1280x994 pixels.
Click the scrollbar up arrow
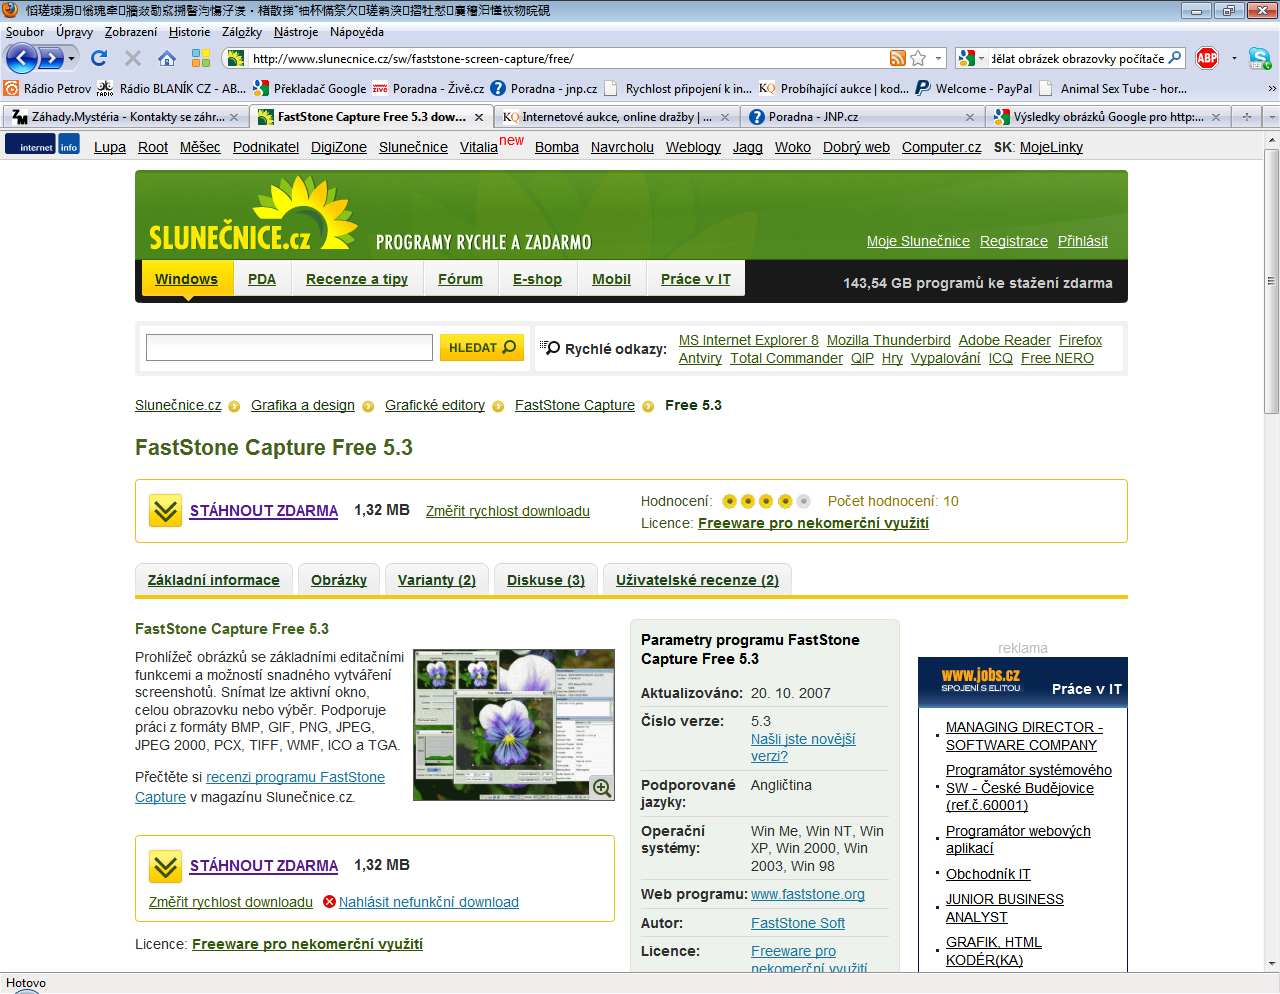pyautogui.click(x=1272, y=140)
